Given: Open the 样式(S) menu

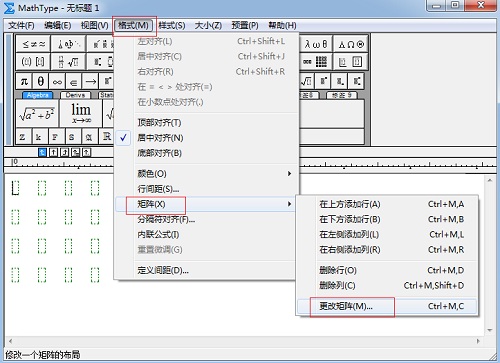Looking at the screenshot, I should 172,25.
